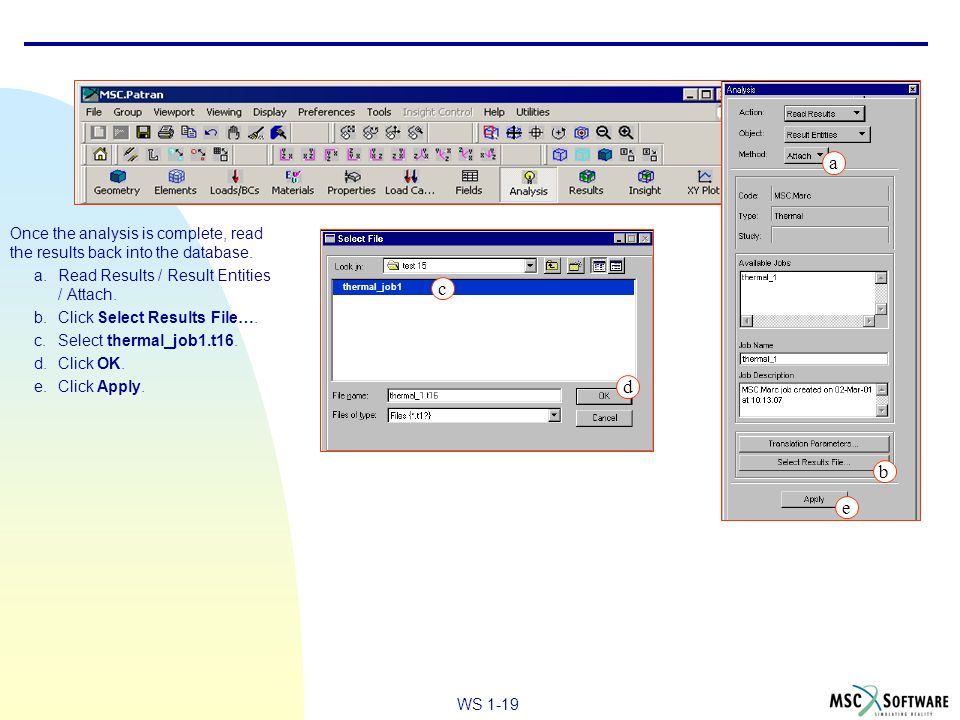Click the New file toolbar icon
960x720 pixels.
[x=98, y=132]
